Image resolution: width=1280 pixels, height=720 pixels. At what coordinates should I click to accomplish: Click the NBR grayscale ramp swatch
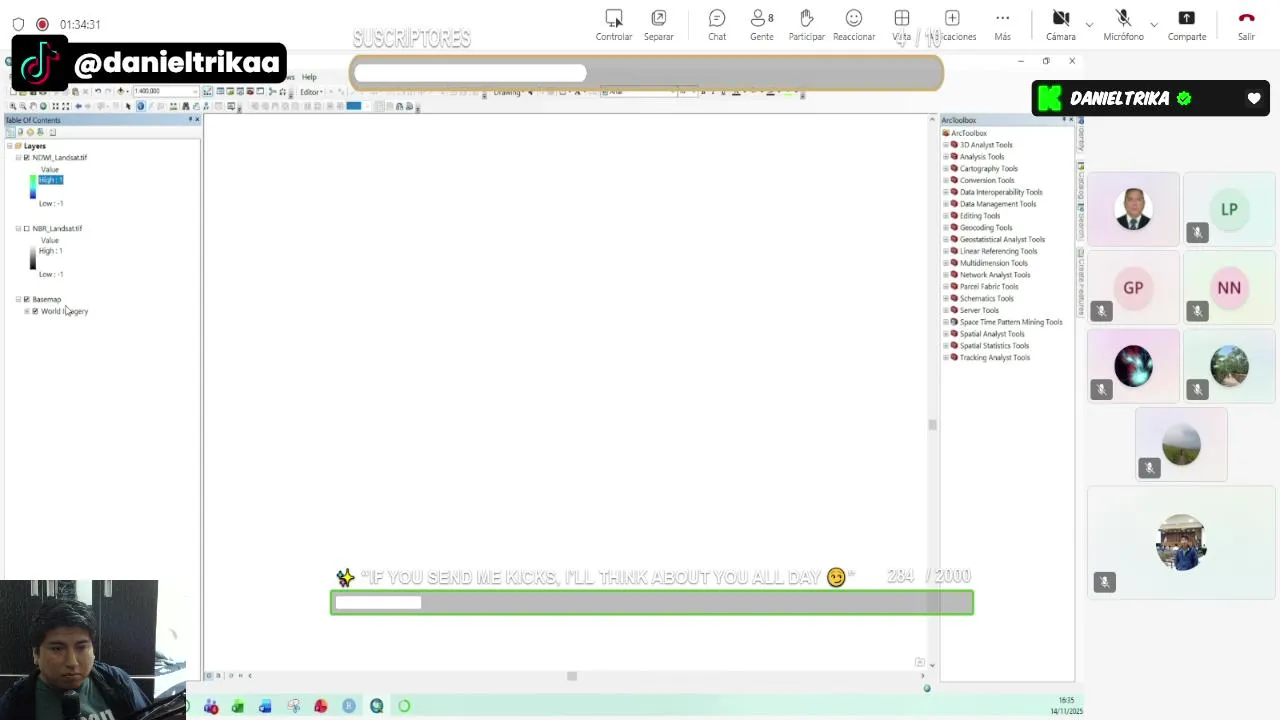point(33,257)
